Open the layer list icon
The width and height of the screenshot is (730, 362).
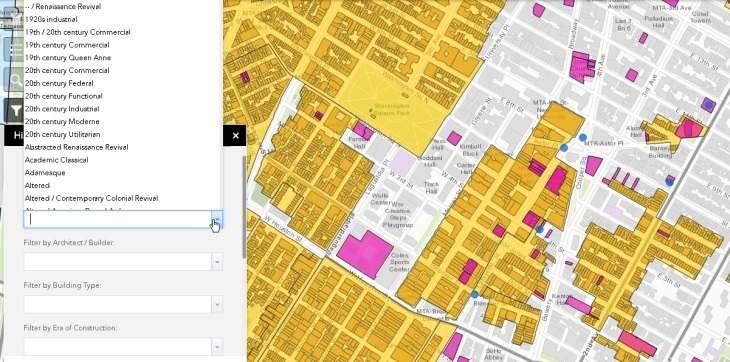pos(15,49)
